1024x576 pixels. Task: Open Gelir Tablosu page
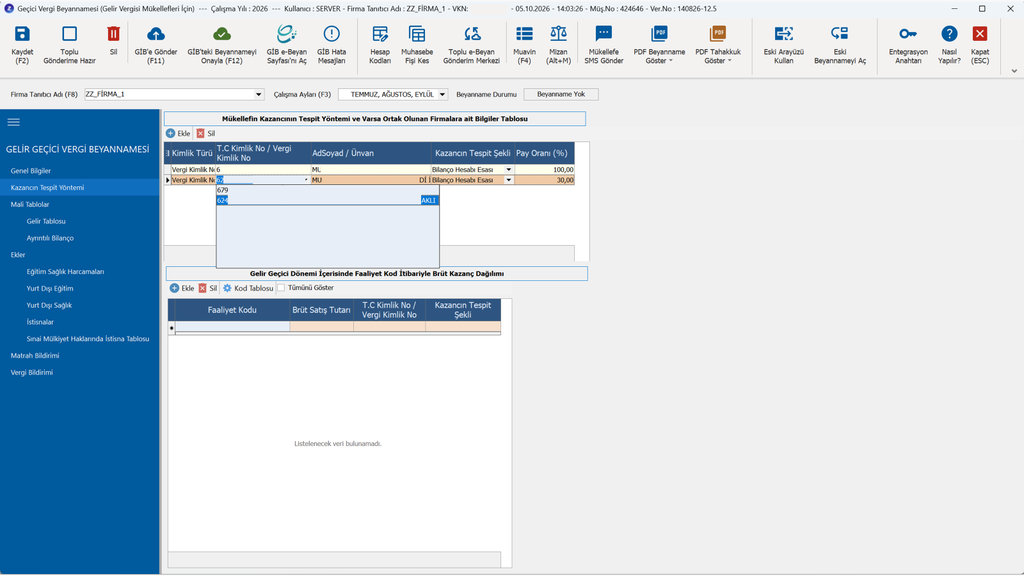pyautogui.click(x=46, y=221)
